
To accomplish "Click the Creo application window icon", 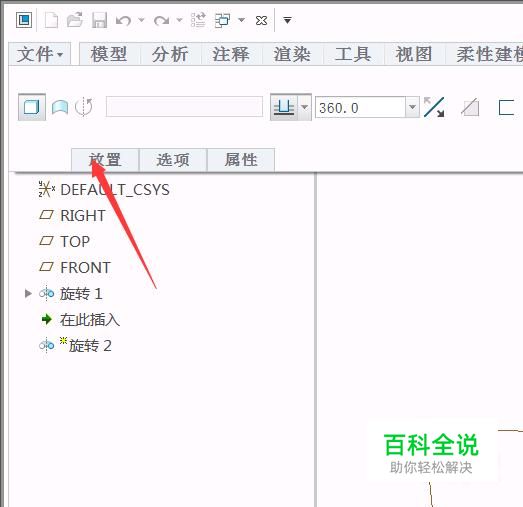I will point(24,20).
